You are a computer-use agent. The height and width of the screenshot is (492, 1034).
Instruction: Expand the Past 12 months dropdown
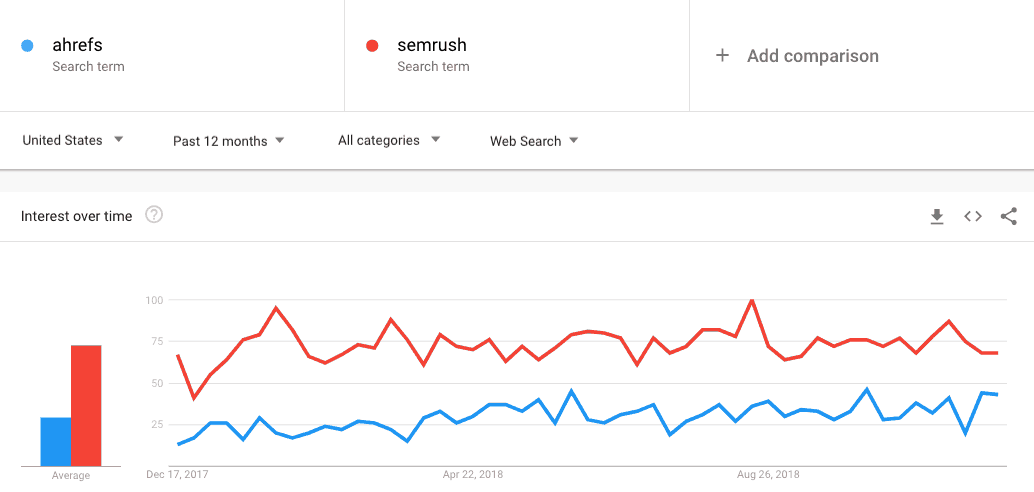(x=228, y=141)
